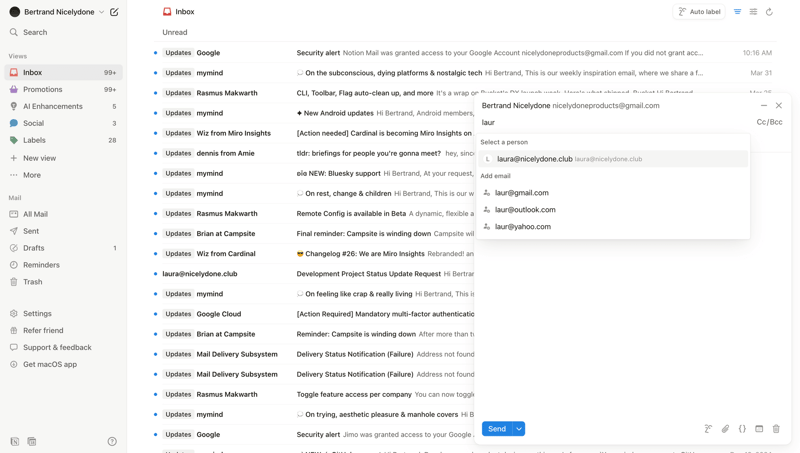Image resolution: width=800 pixels, height=453 pixels.
Task: Open dennis from Amie email
Action: (313, 153)
